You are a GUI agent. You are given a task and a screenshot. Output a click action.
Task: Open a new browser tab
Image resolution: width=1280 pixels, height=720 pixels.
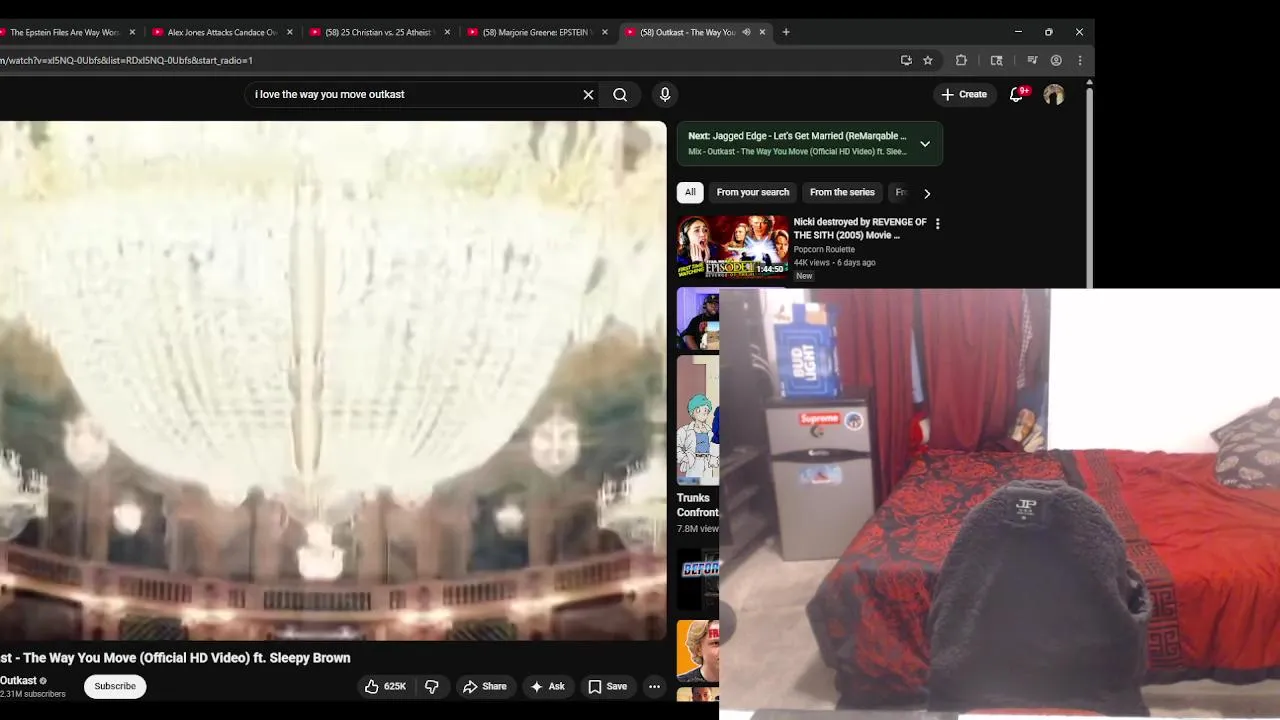[786, 32]
